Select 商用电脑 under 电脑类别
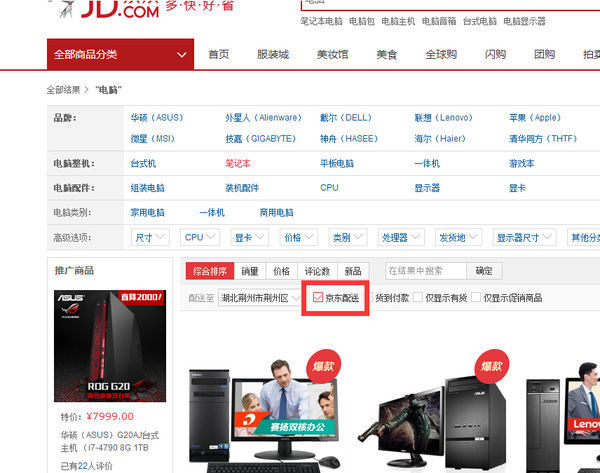This screenshot has width=600, height=473. [x=276, y=212]
